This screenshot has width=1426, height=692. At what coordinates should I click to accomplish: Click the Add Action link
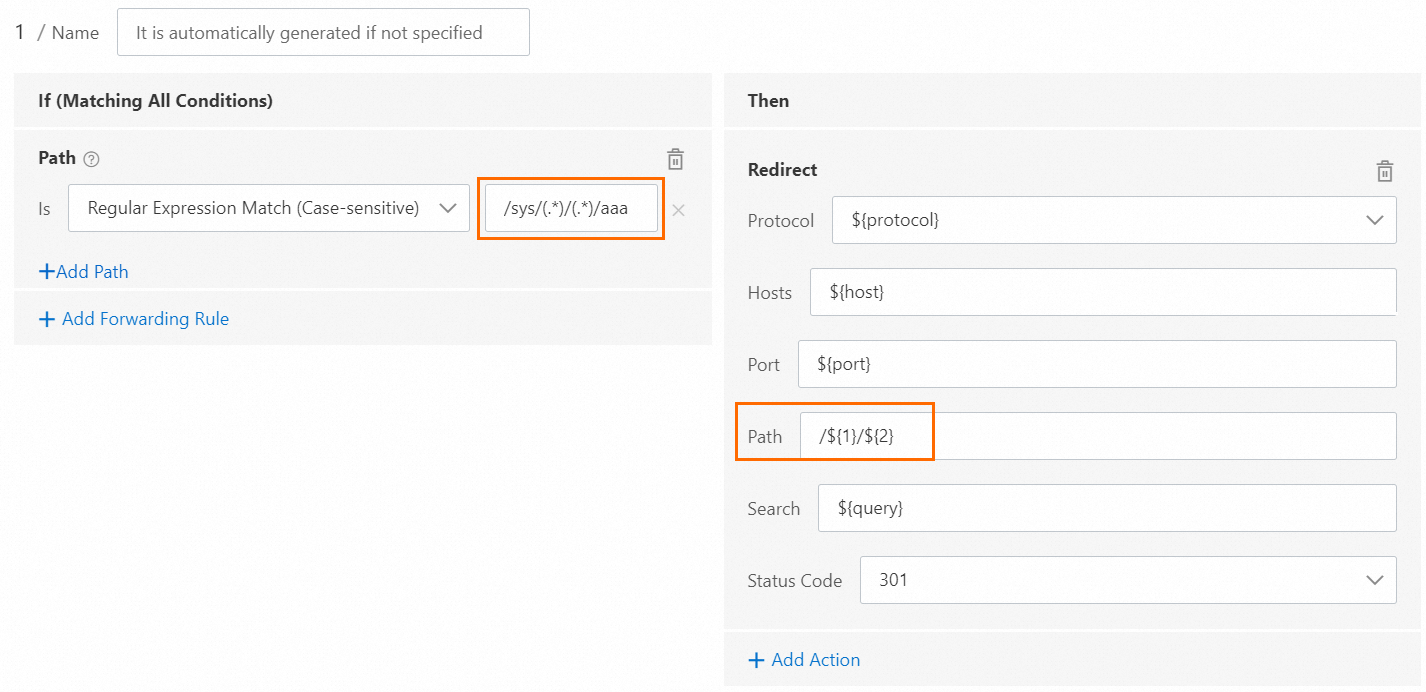815,660
